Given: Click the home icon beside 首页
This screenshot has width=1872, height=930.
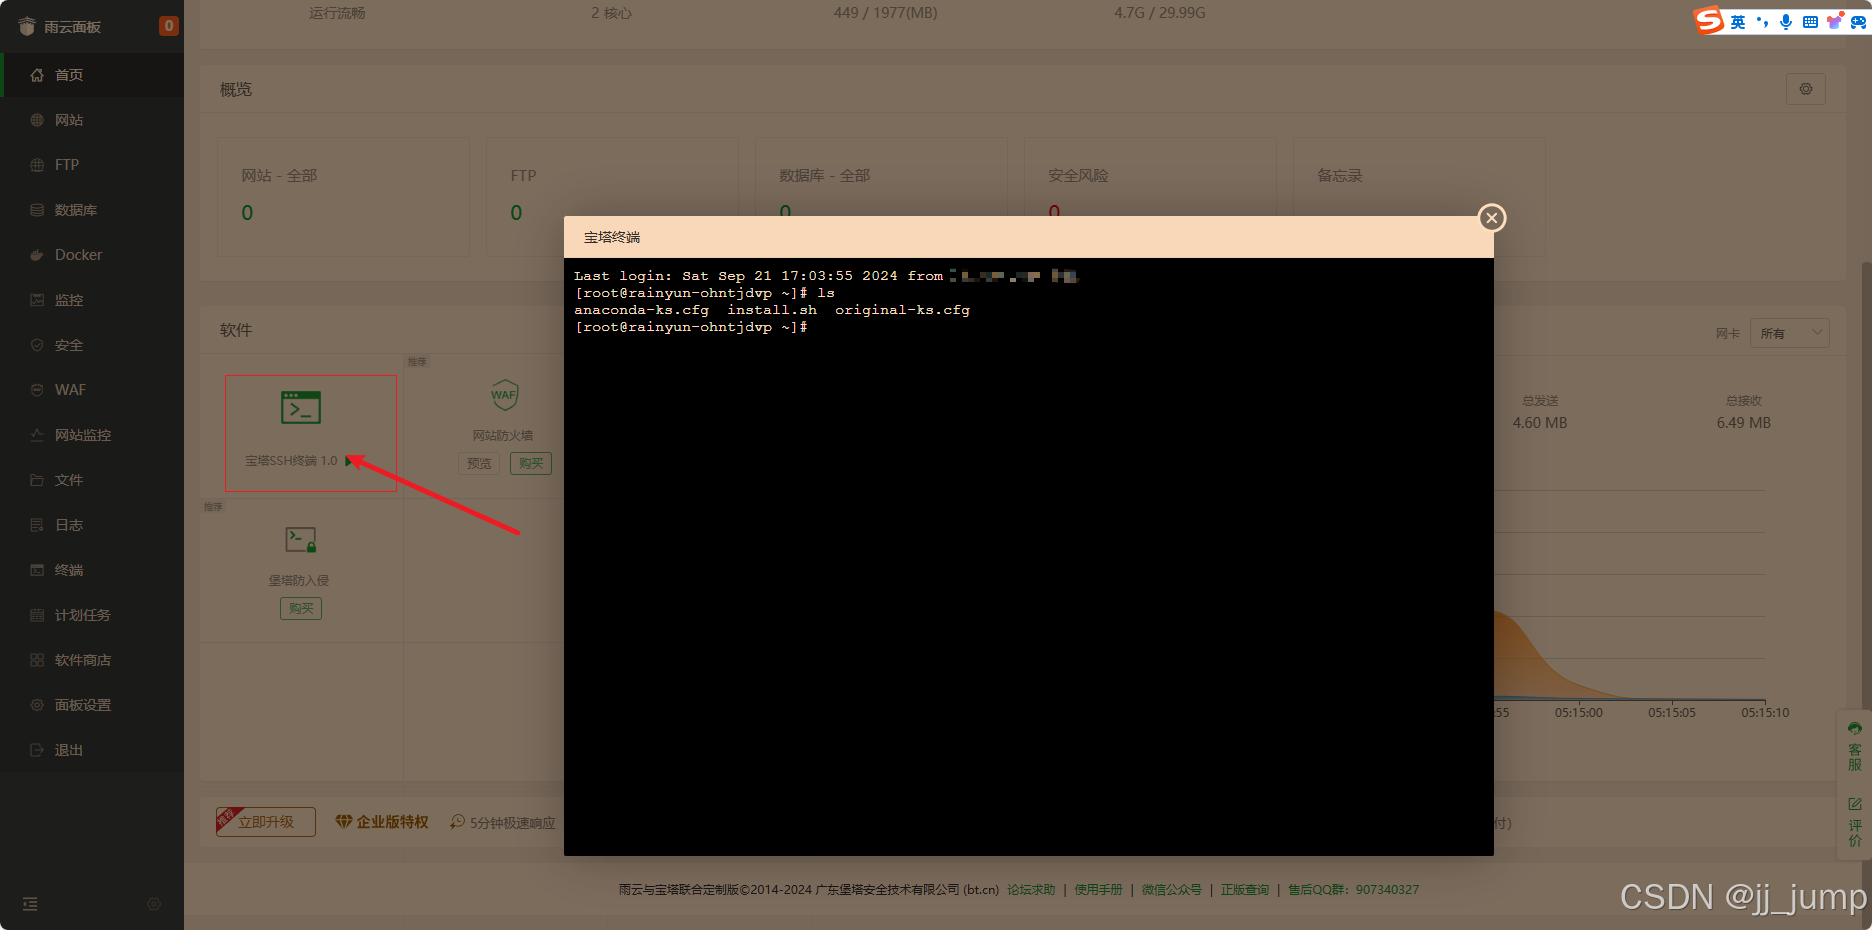Looking at the screenshot, I should (37, 75).
